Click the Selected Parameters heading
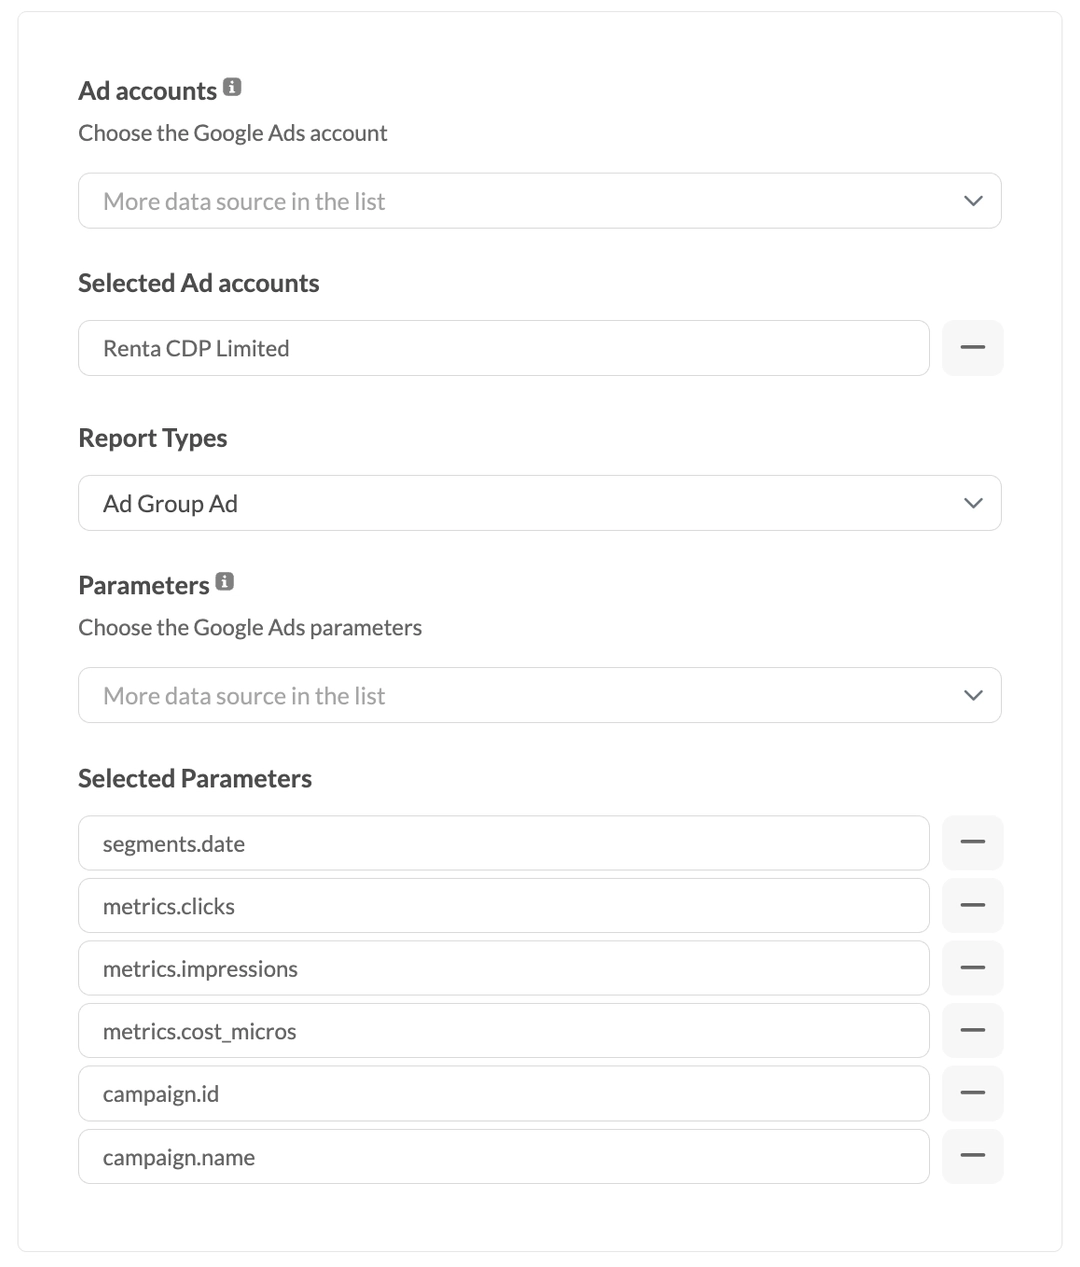 [195, 778]
